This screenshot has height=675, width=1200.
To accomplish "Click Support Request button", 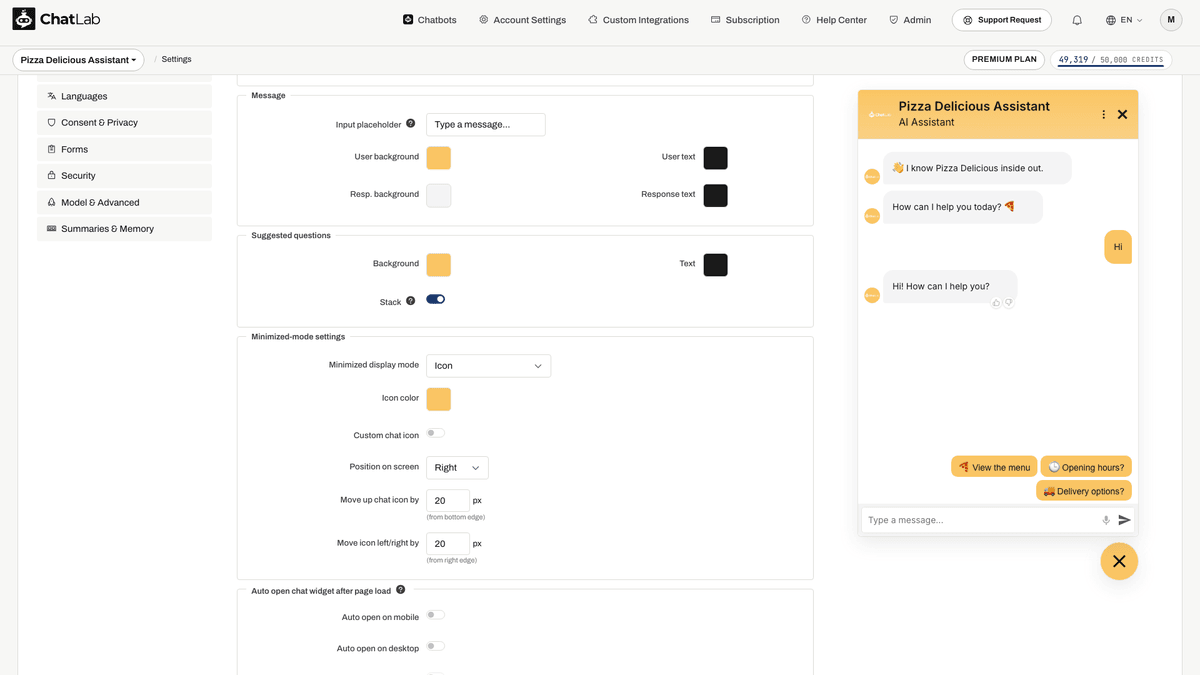I will (x=1003, y=20).
